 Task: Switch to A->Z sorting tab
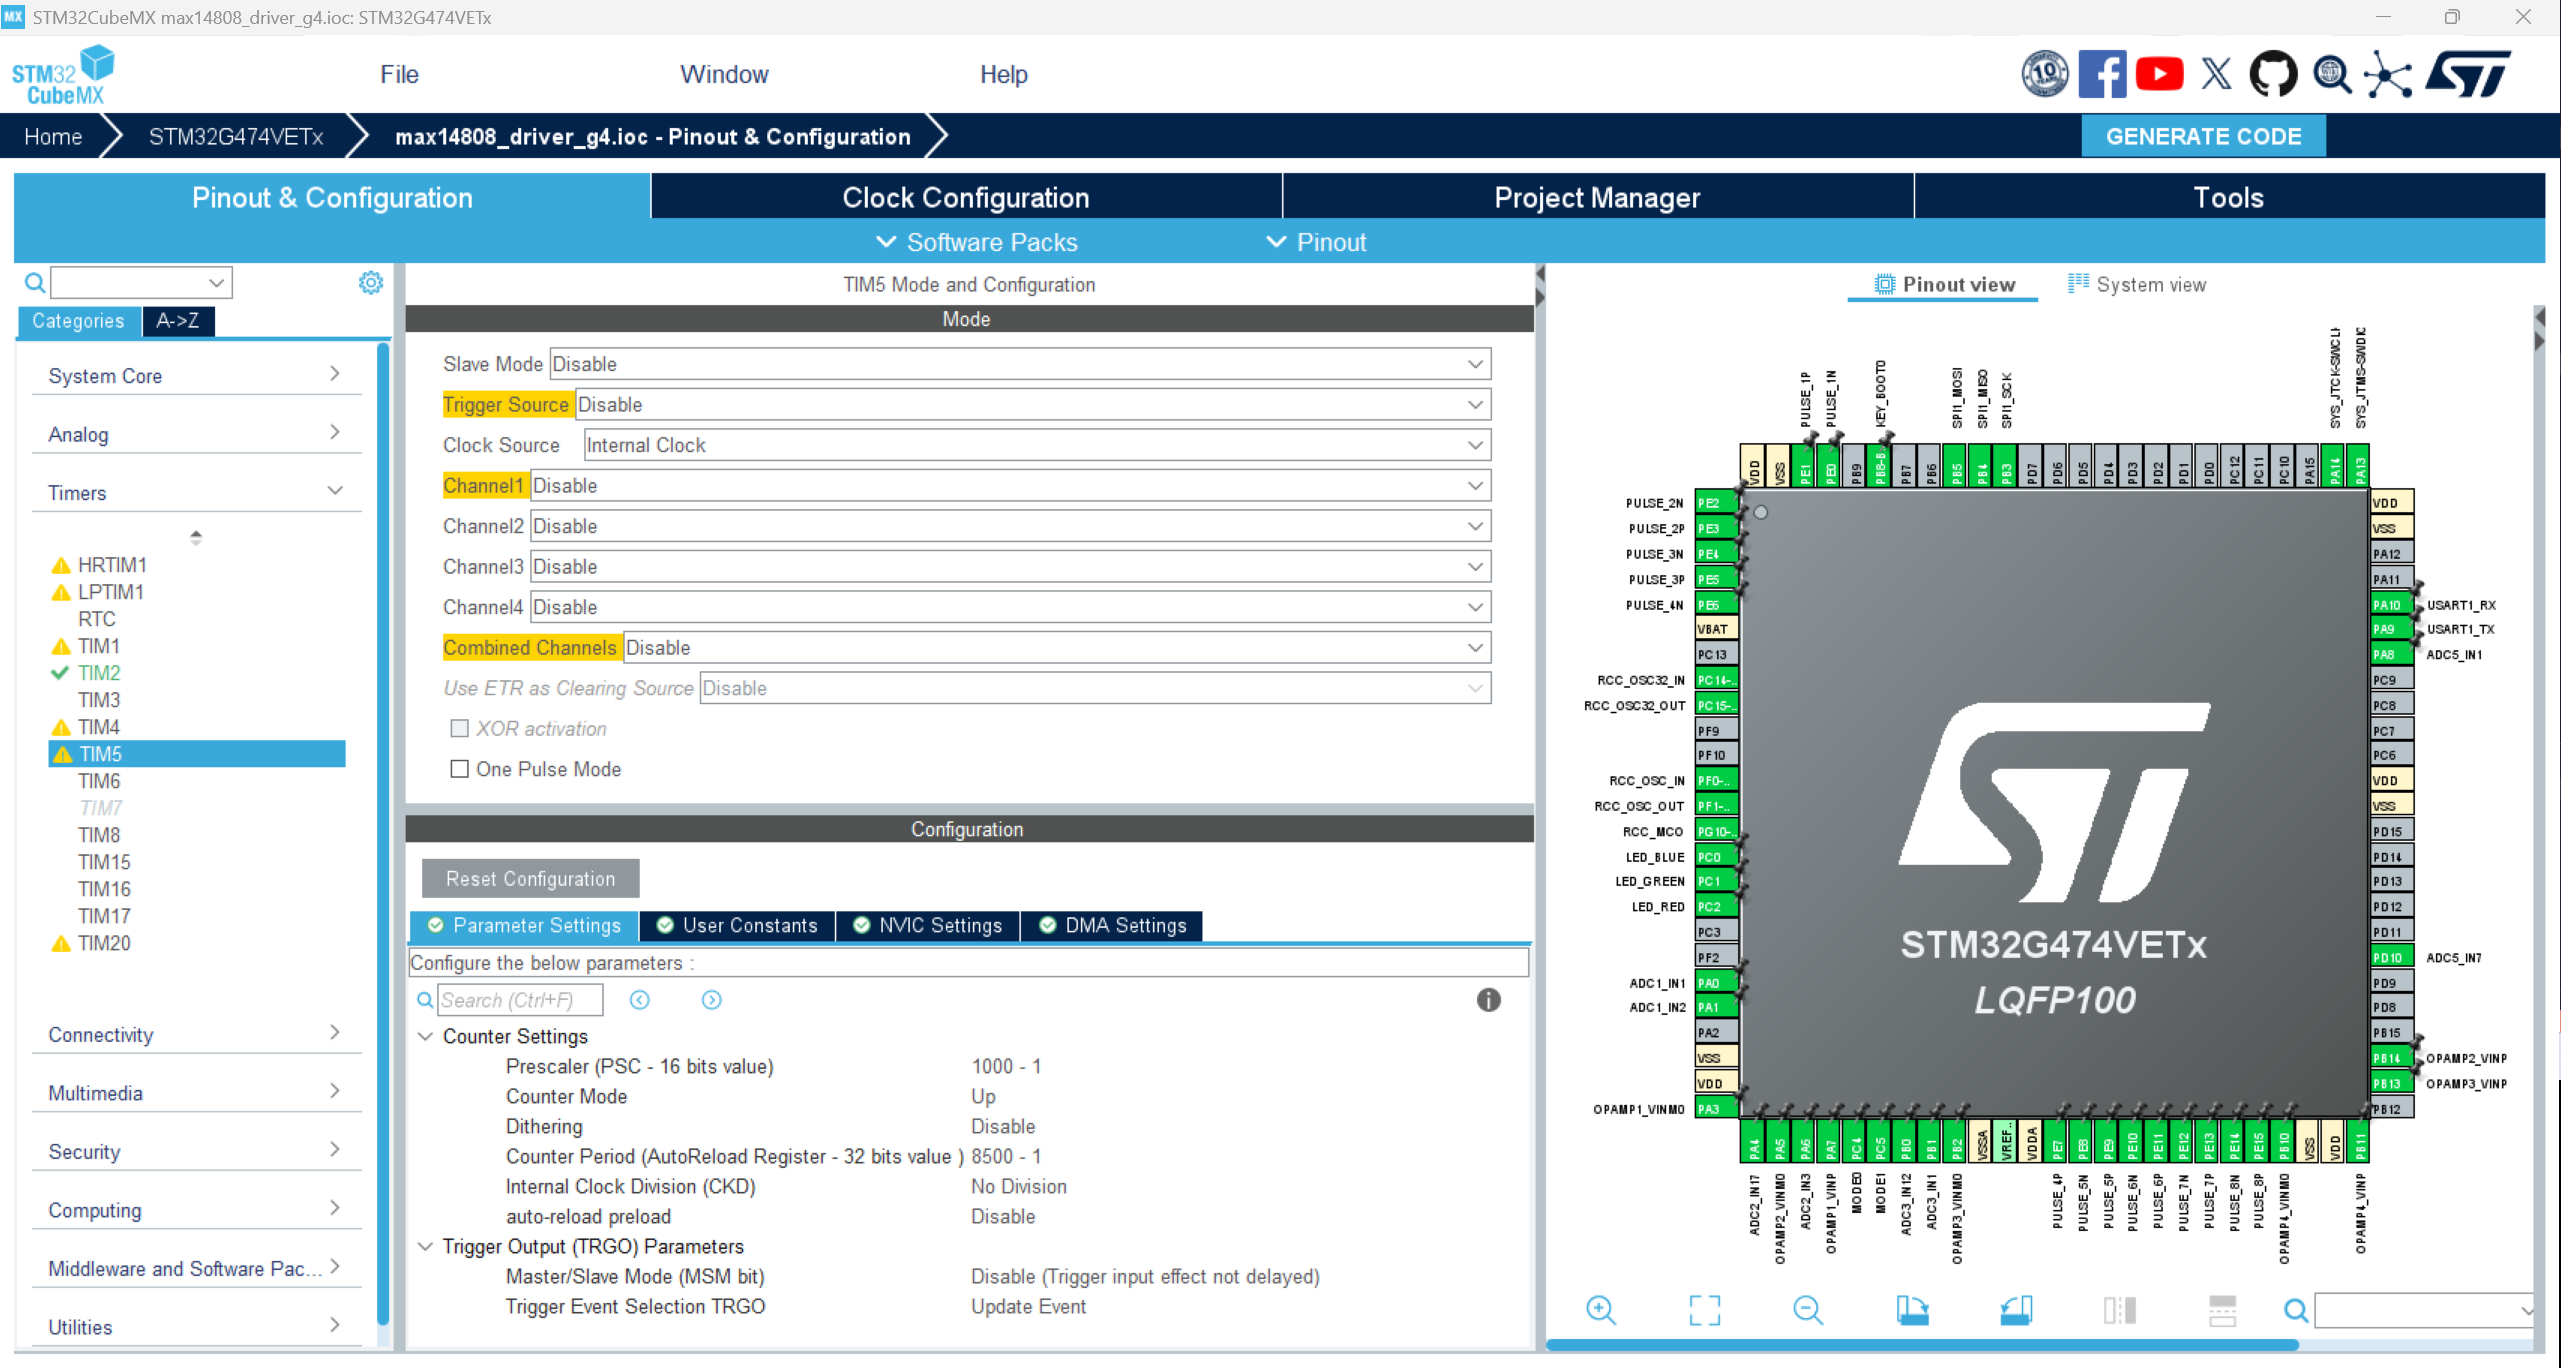click(177, 321)
